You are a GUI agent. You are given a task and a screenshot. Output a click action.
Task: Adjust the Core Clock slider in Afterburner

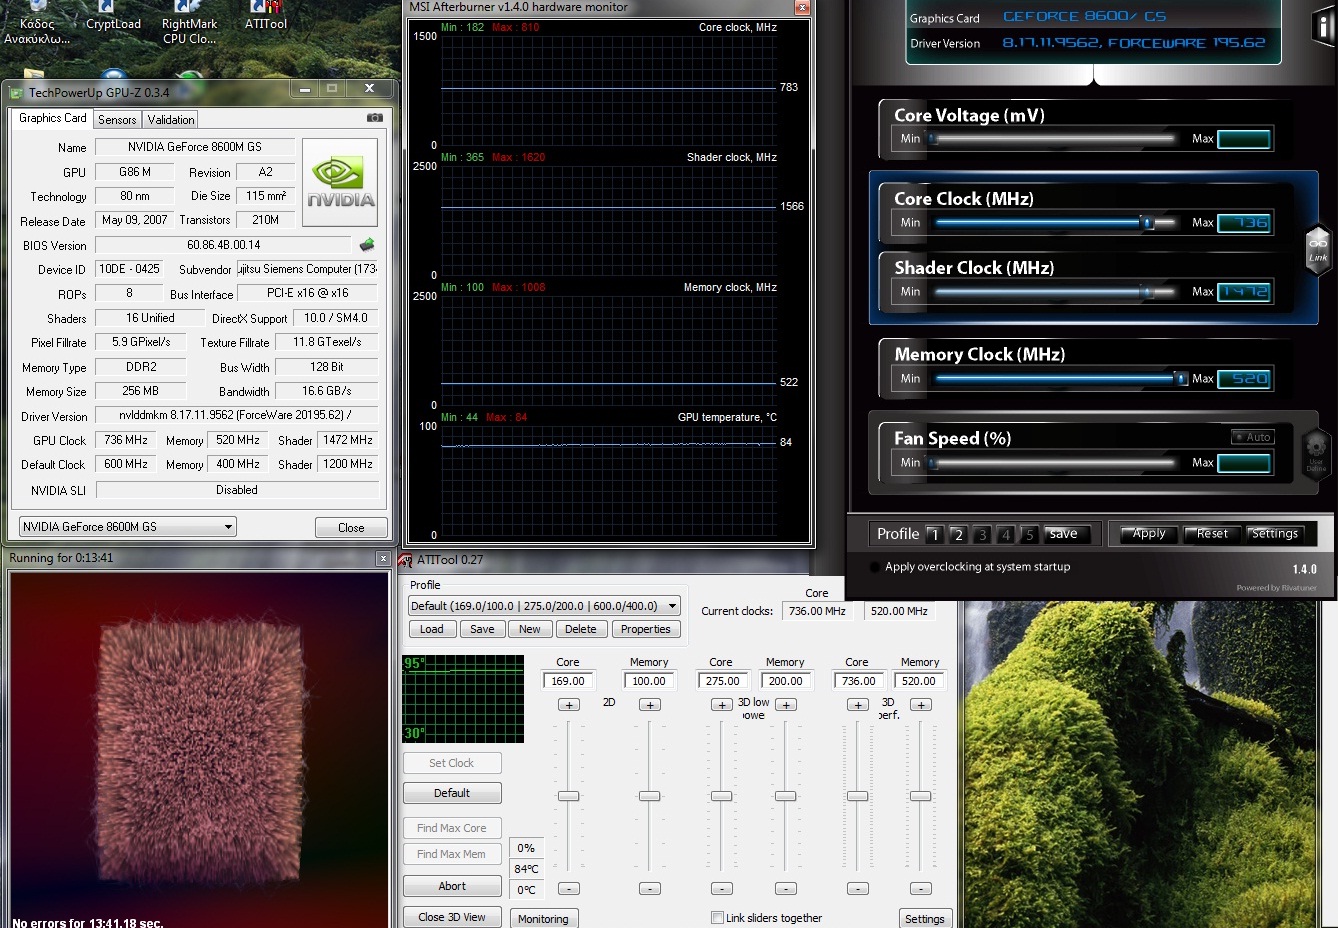click(x=1148, y=223)
